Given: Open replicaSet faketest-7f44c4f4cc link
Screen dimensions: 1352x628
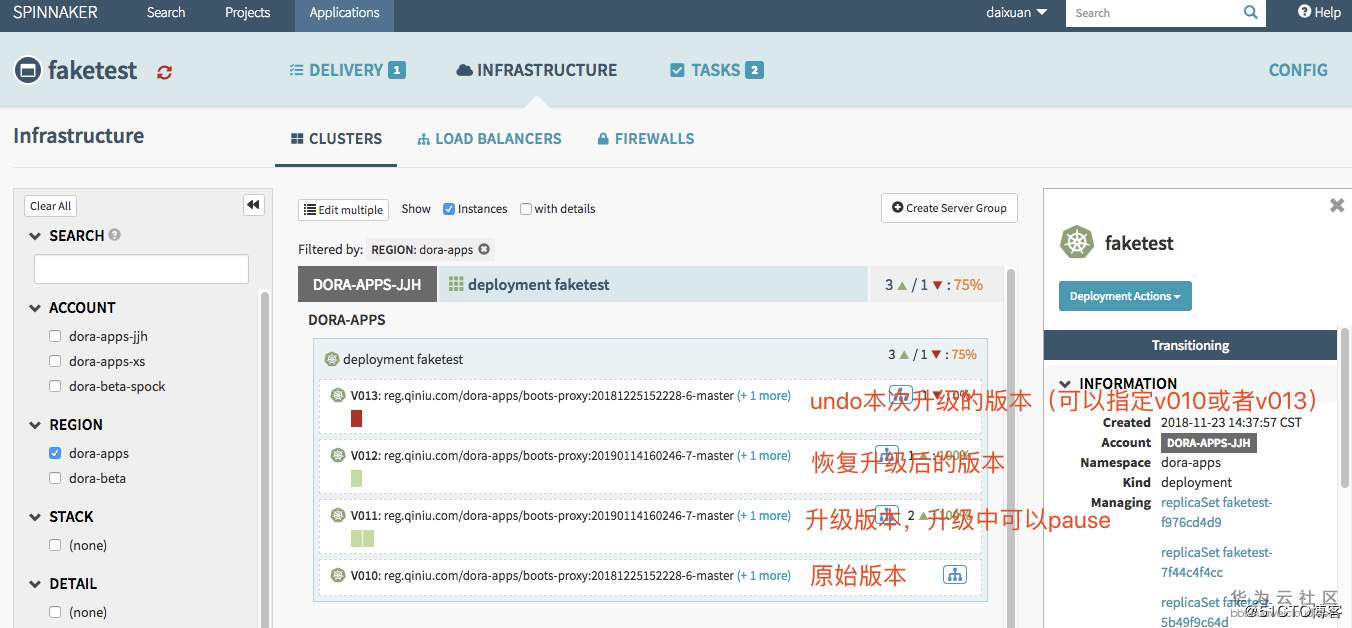Looking at the screenshot, I should coord(1216,562).
